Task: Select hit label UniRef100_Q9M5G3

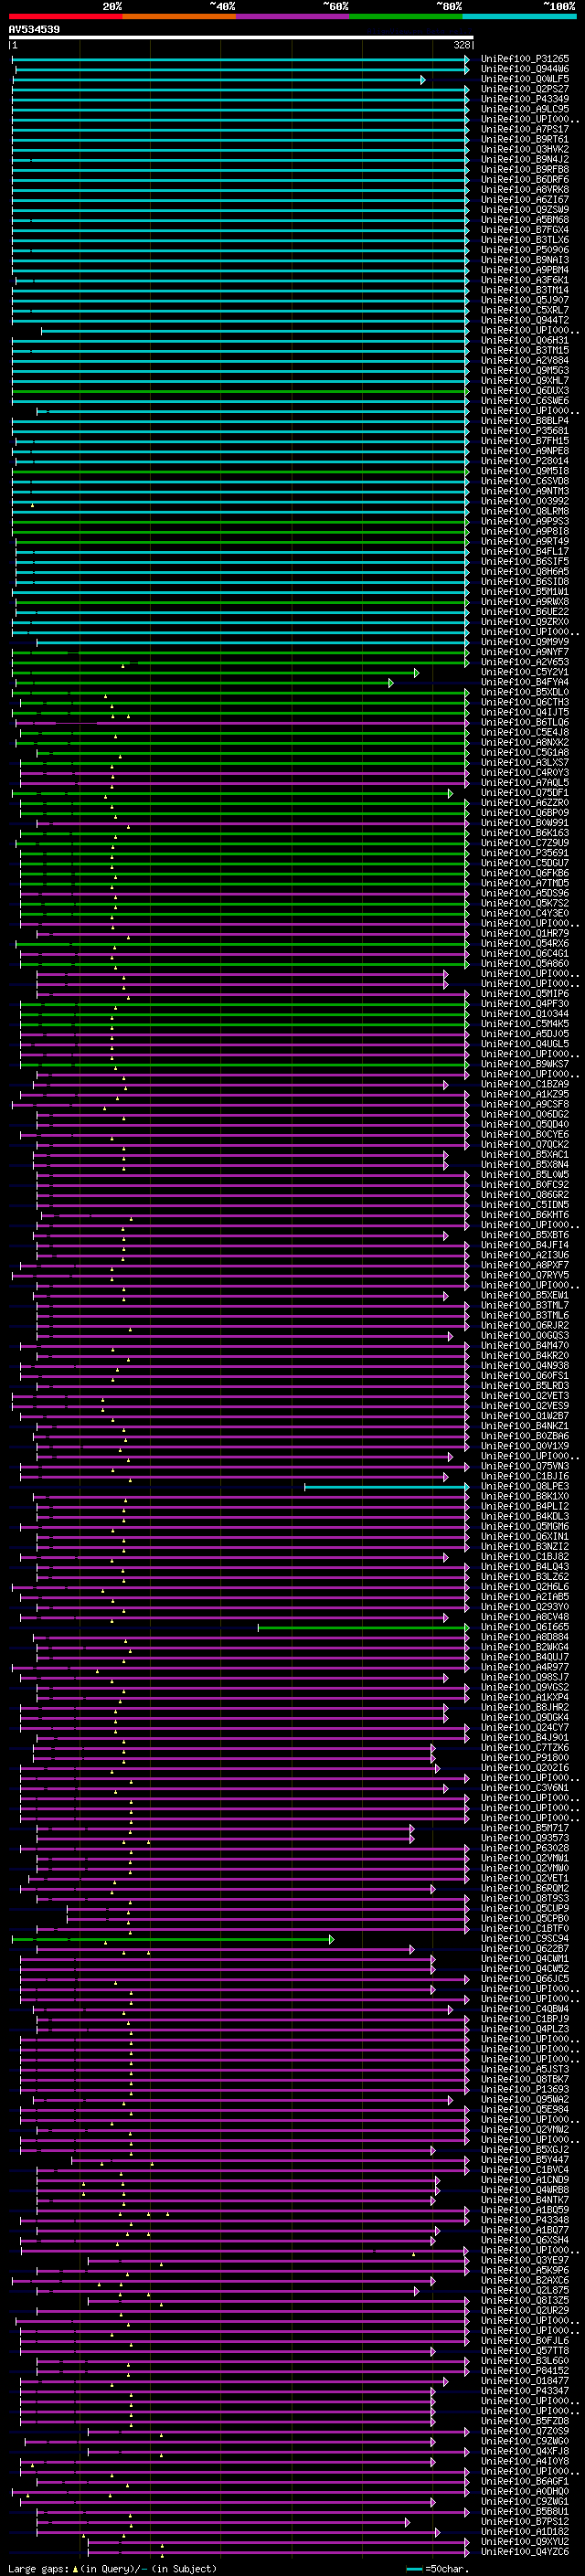Action: pos(525,371)
